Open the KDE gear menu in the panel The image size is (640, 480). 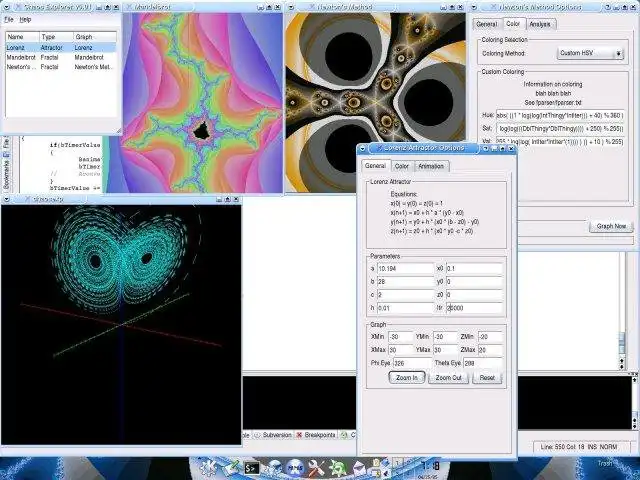(209, 467)
